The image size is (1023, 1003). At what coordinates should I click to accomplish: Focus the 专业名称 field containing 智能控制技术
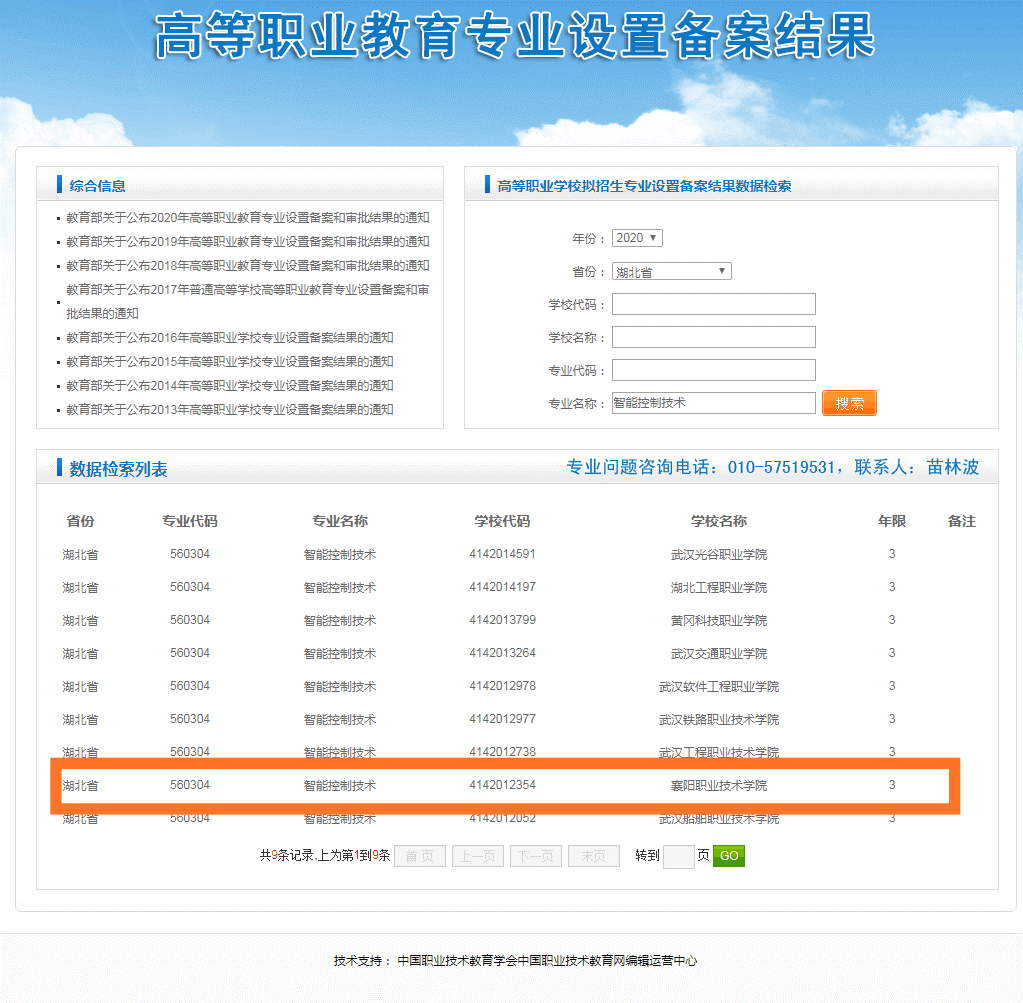713,403
